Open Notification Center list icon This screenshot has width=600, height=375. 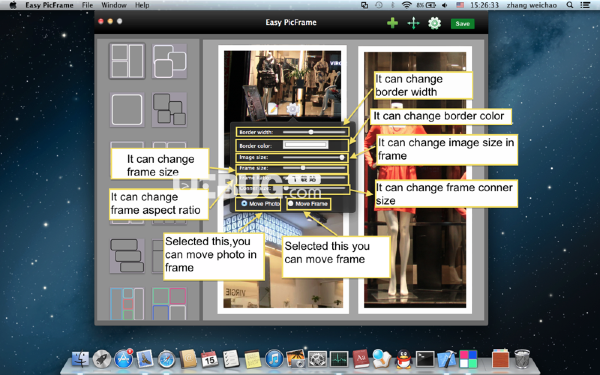coord(585,5)
